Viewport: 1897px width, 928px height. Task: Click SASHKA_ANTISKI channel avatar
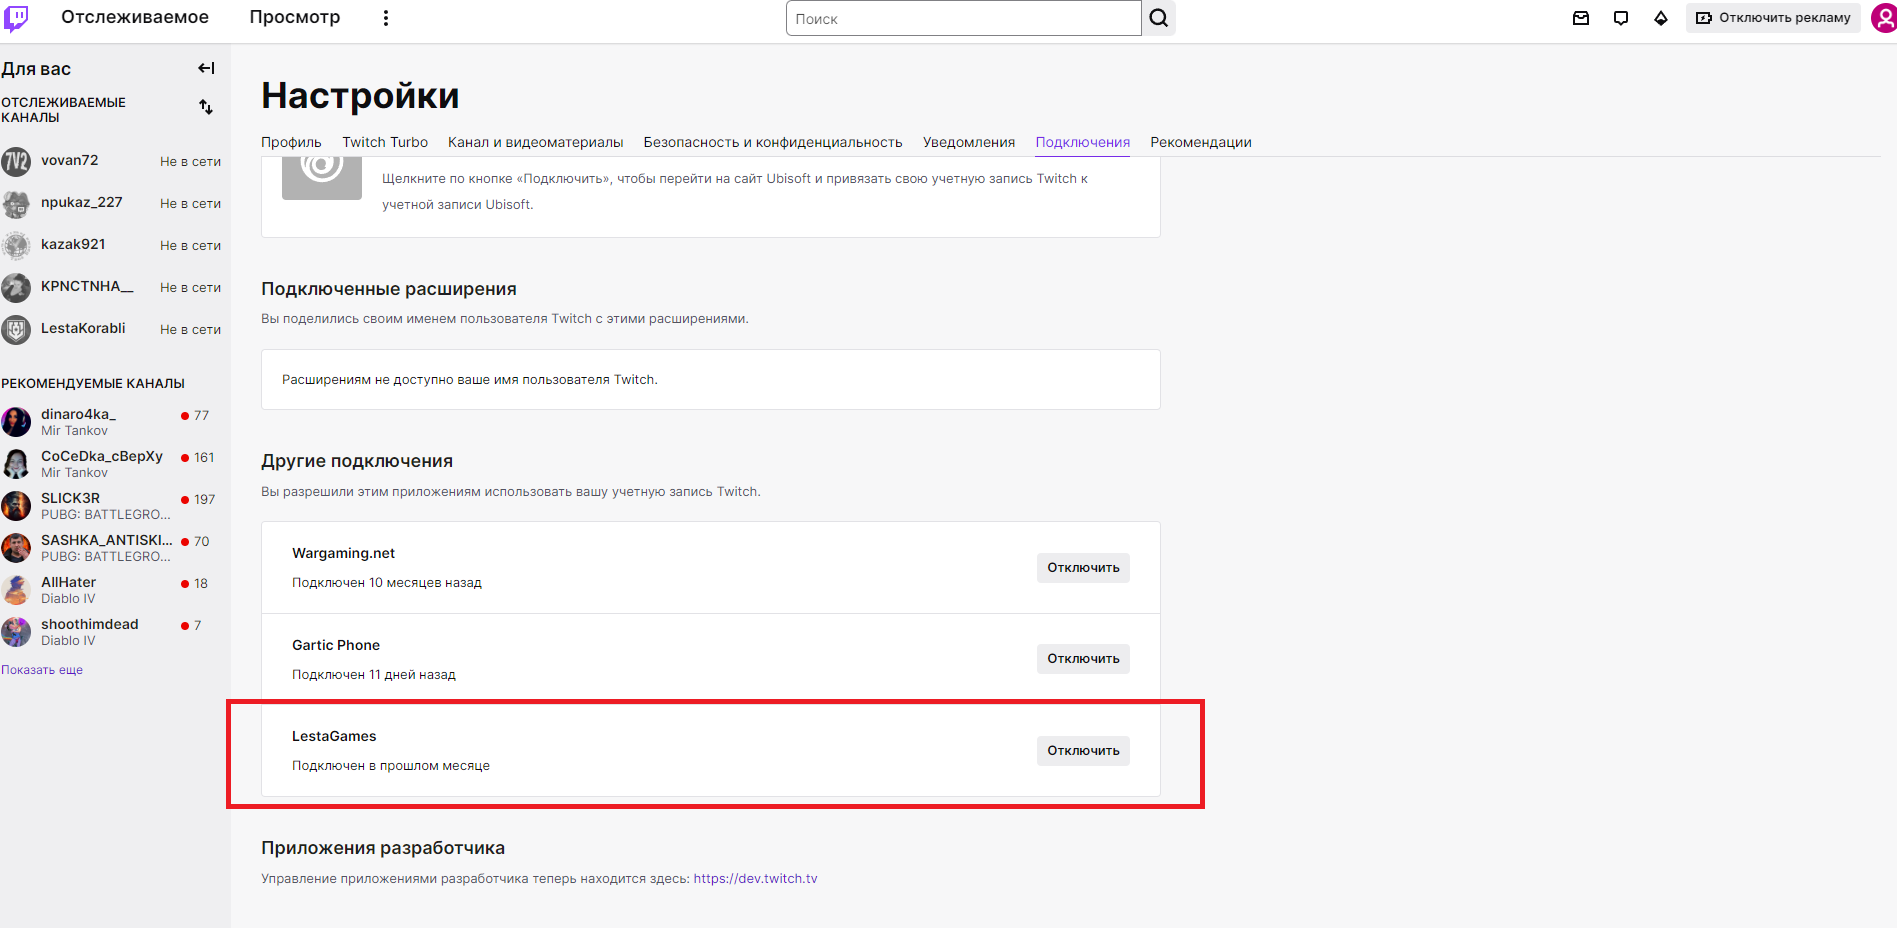(x=16, y=548)
